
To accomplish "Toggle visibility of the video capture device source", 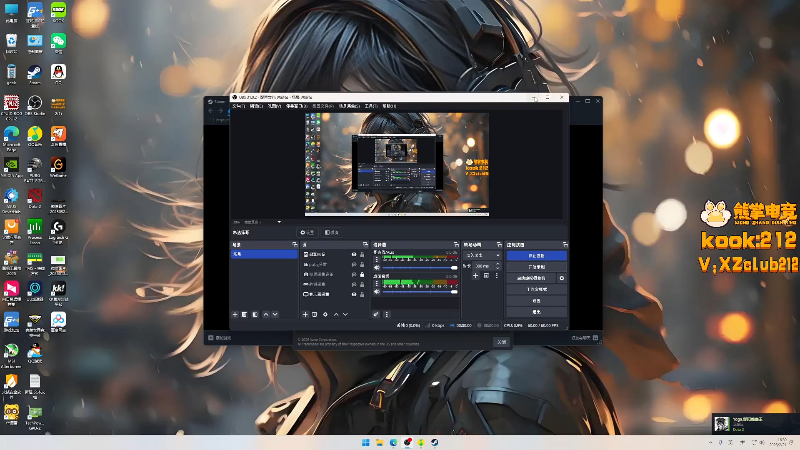I will pos(354,274).
